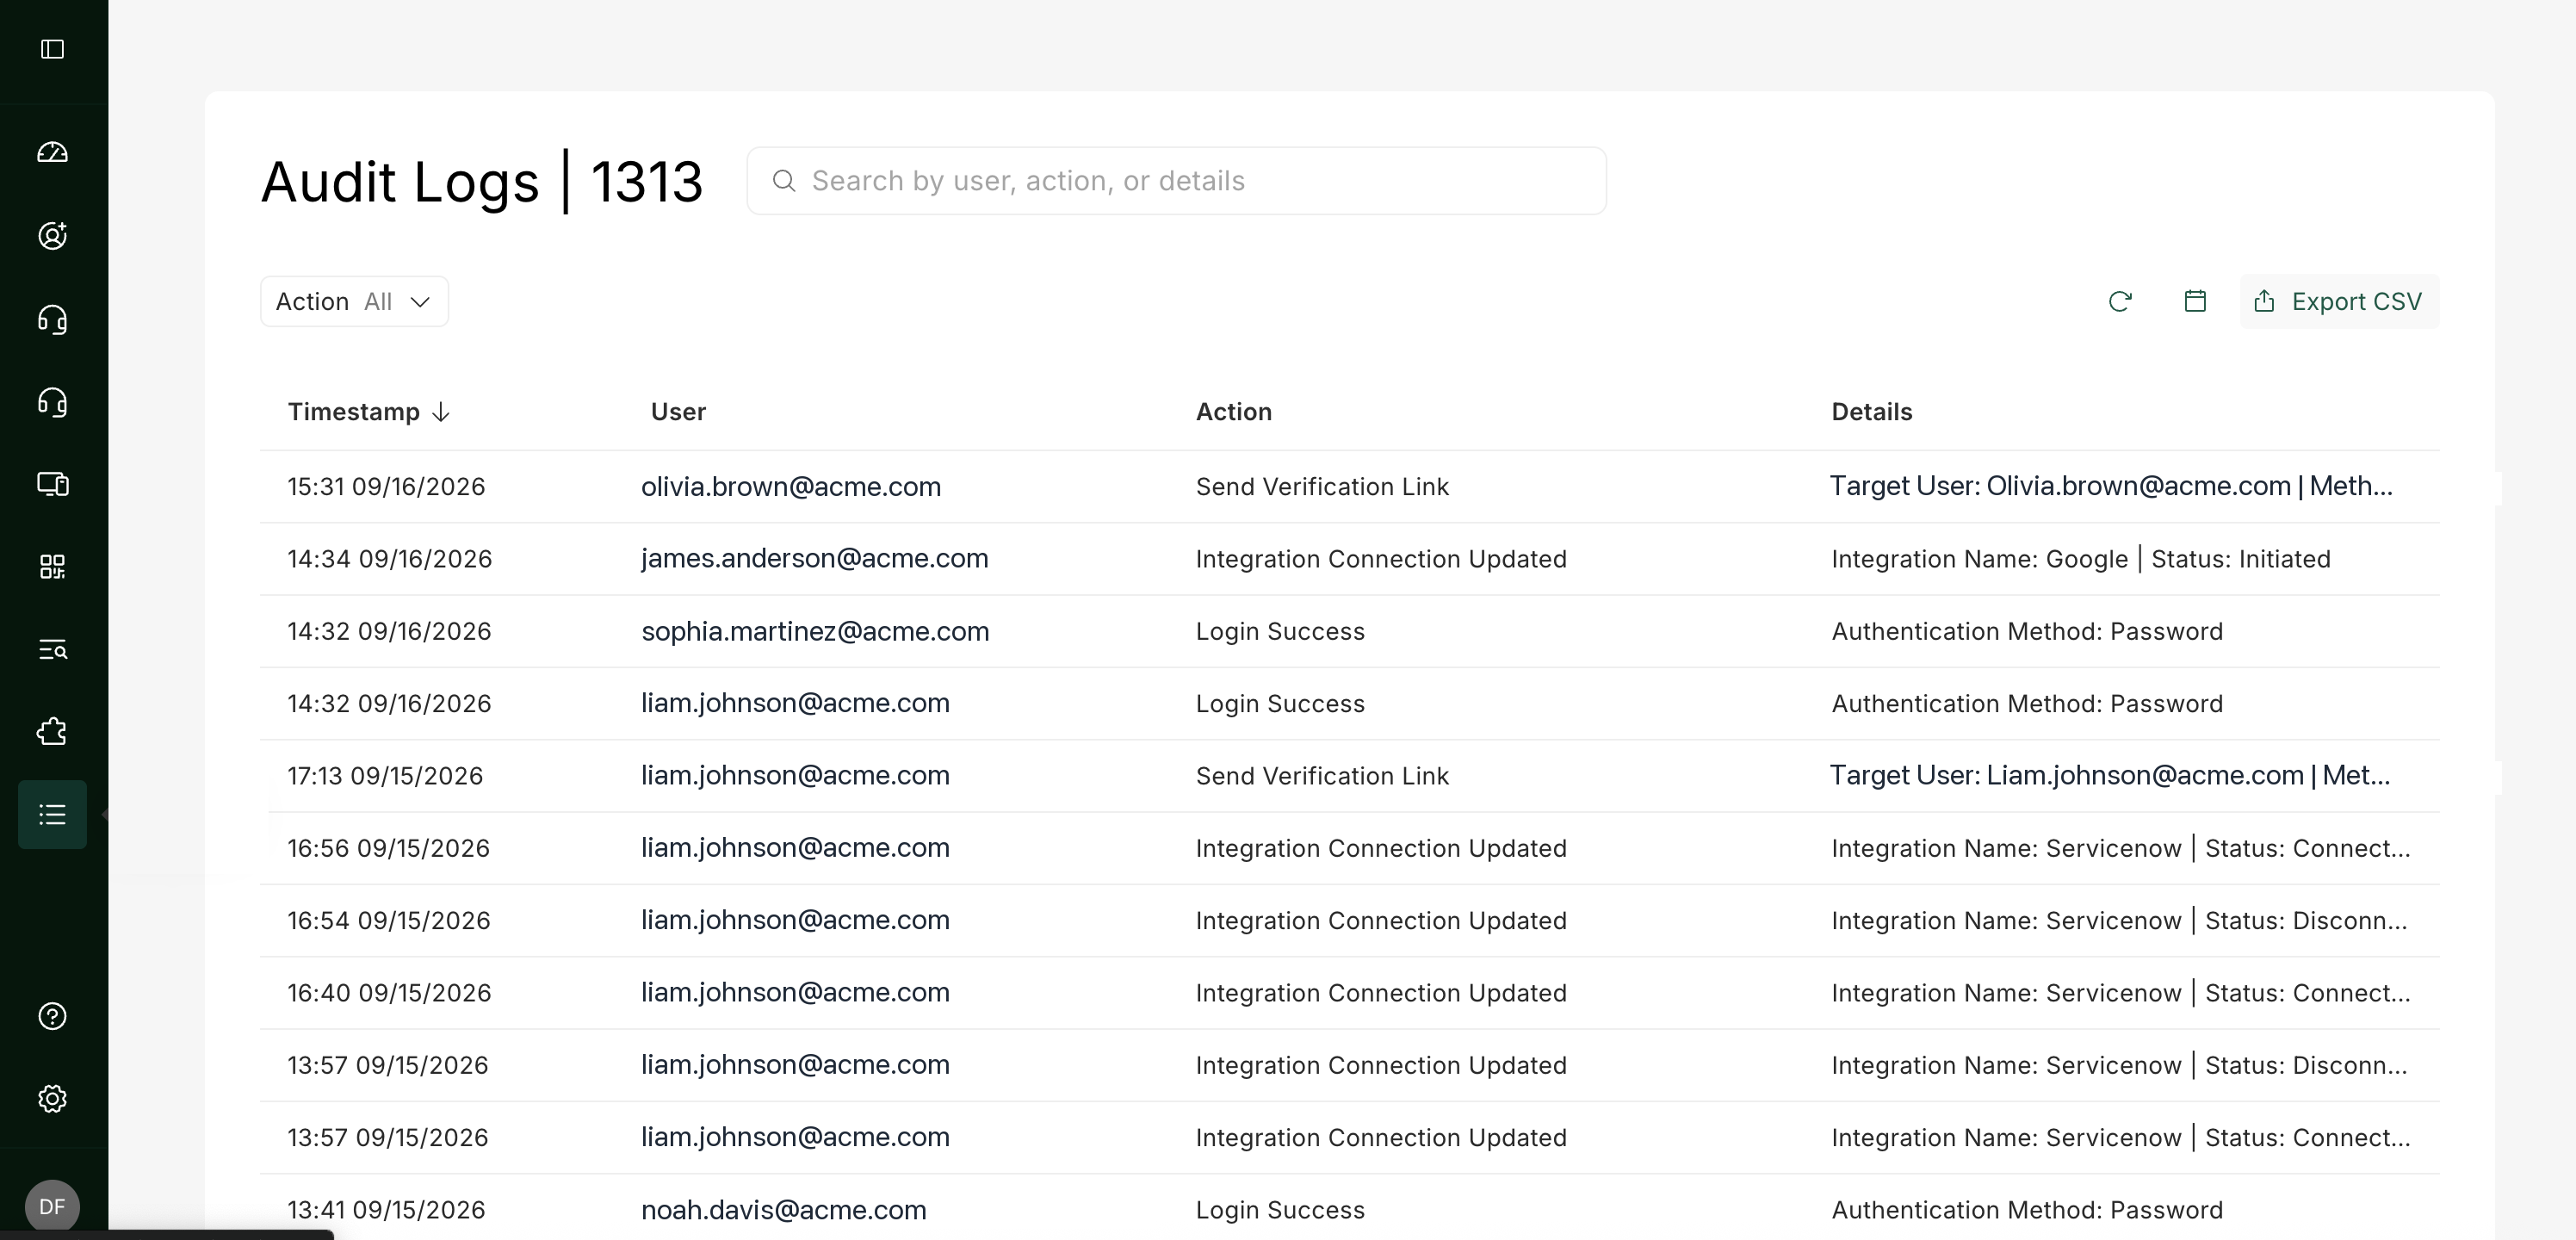2576x1240 pixels.
Task: Open the settings gear icon
Action: tap(52, 1099)
